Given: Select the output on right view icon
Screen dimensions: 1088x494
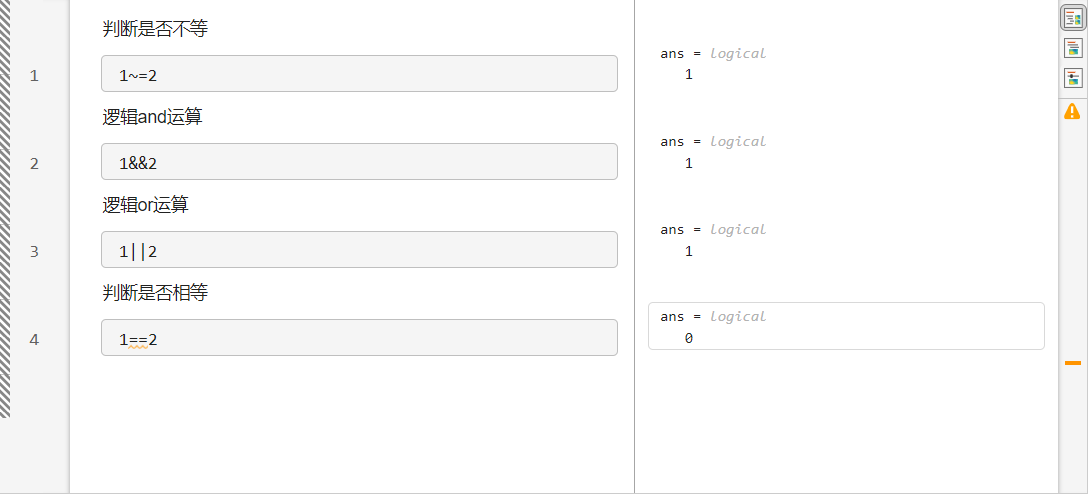Looking at the screenshot, I should (x=1072, y=18).
